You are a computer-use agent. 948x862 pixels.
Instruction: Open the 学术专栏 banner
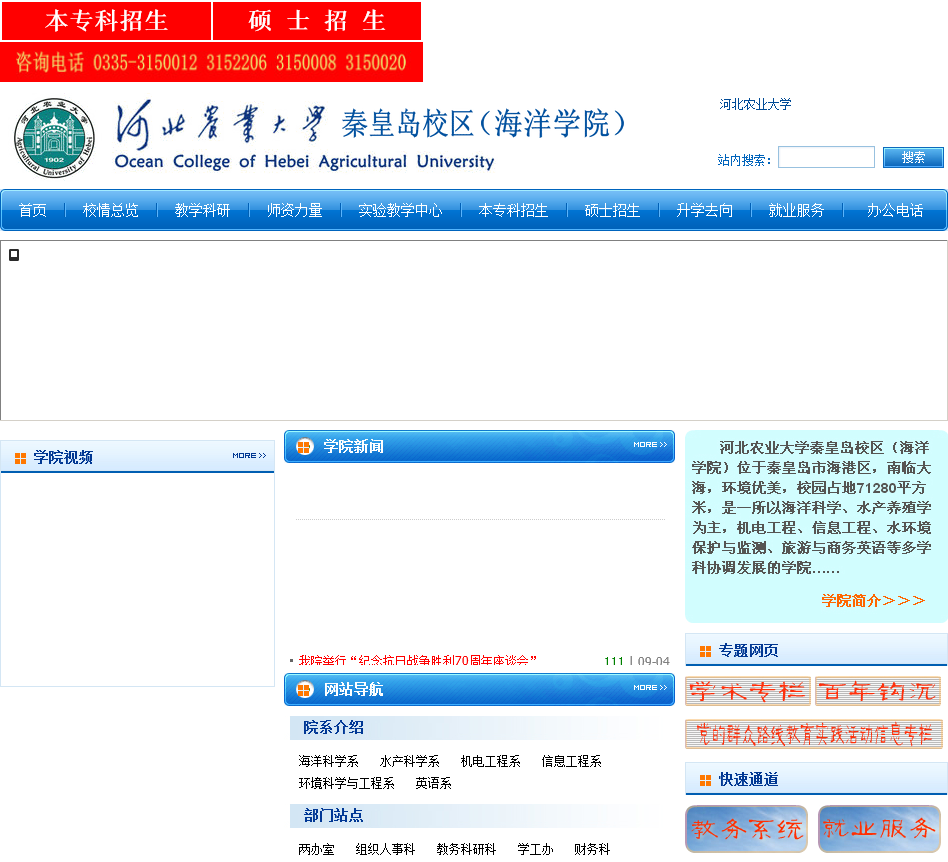(748, 692)
